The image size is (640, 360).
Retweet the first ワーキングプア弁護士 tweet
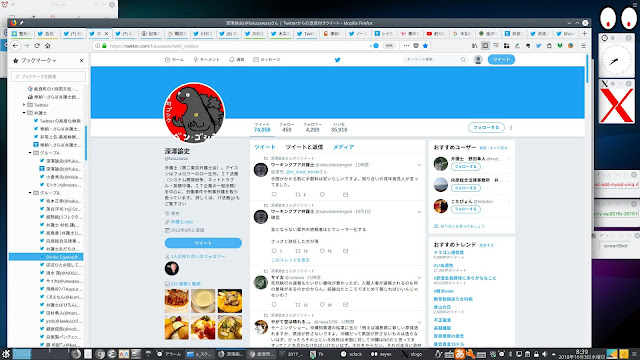pyautogui.click(x=298, y=195)
